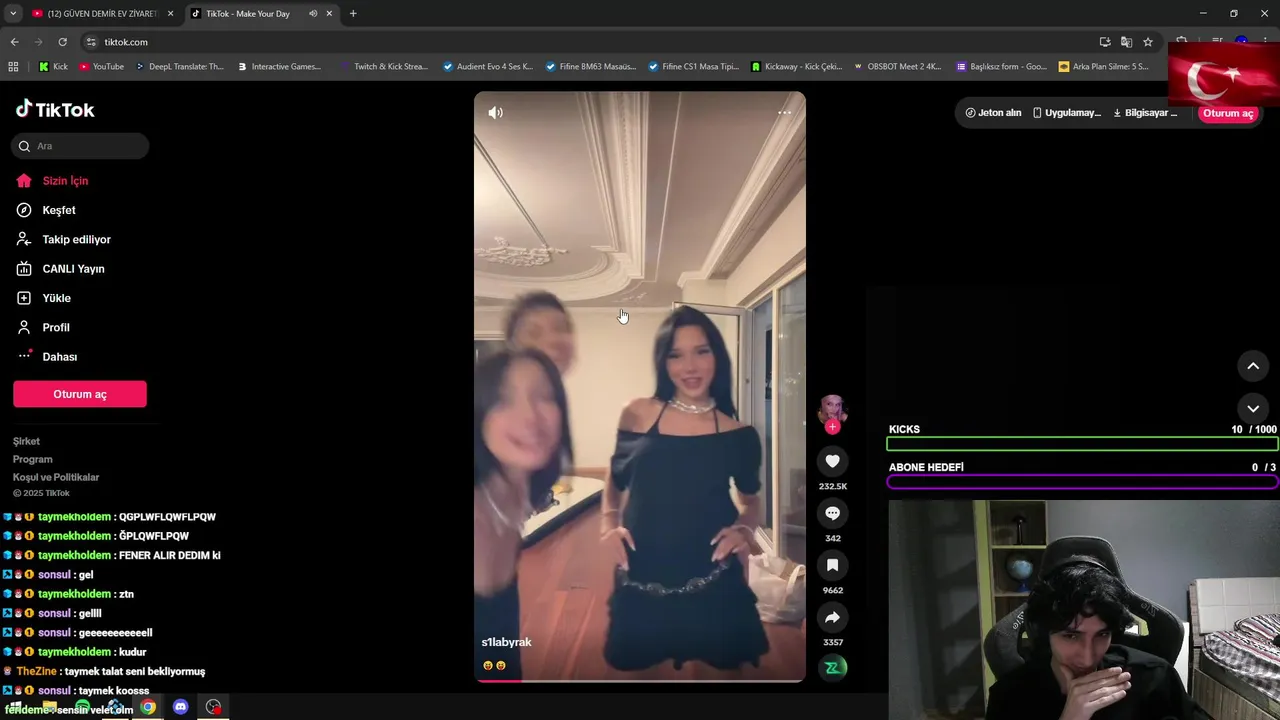This screenshot has width=1280, height=720.
Task: Open OBSBOT Meet 2 4K bookmark
Action: [897, 67]
